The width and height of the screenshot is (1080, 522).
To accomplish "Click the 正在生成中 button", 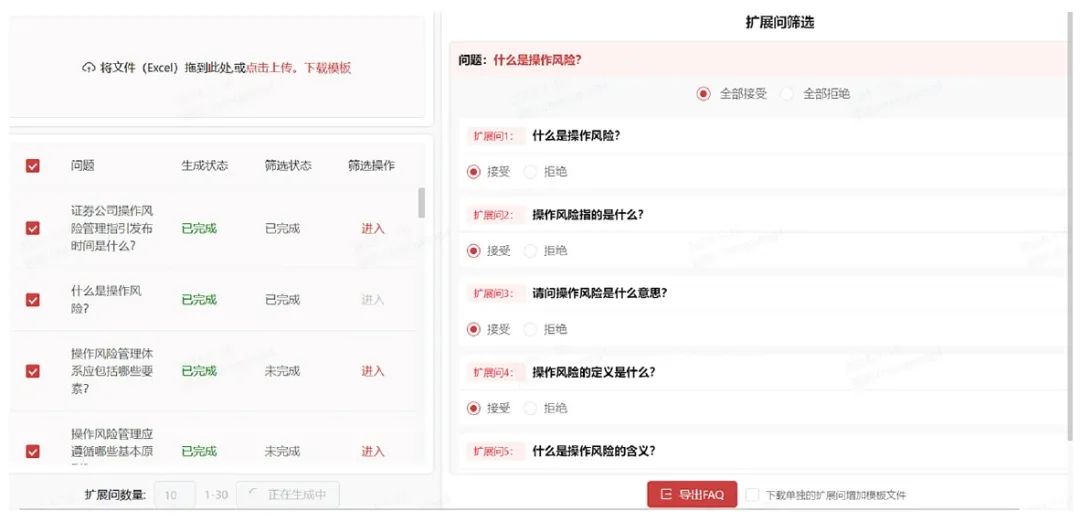I will pyautogui.click(x=287, y=494).
